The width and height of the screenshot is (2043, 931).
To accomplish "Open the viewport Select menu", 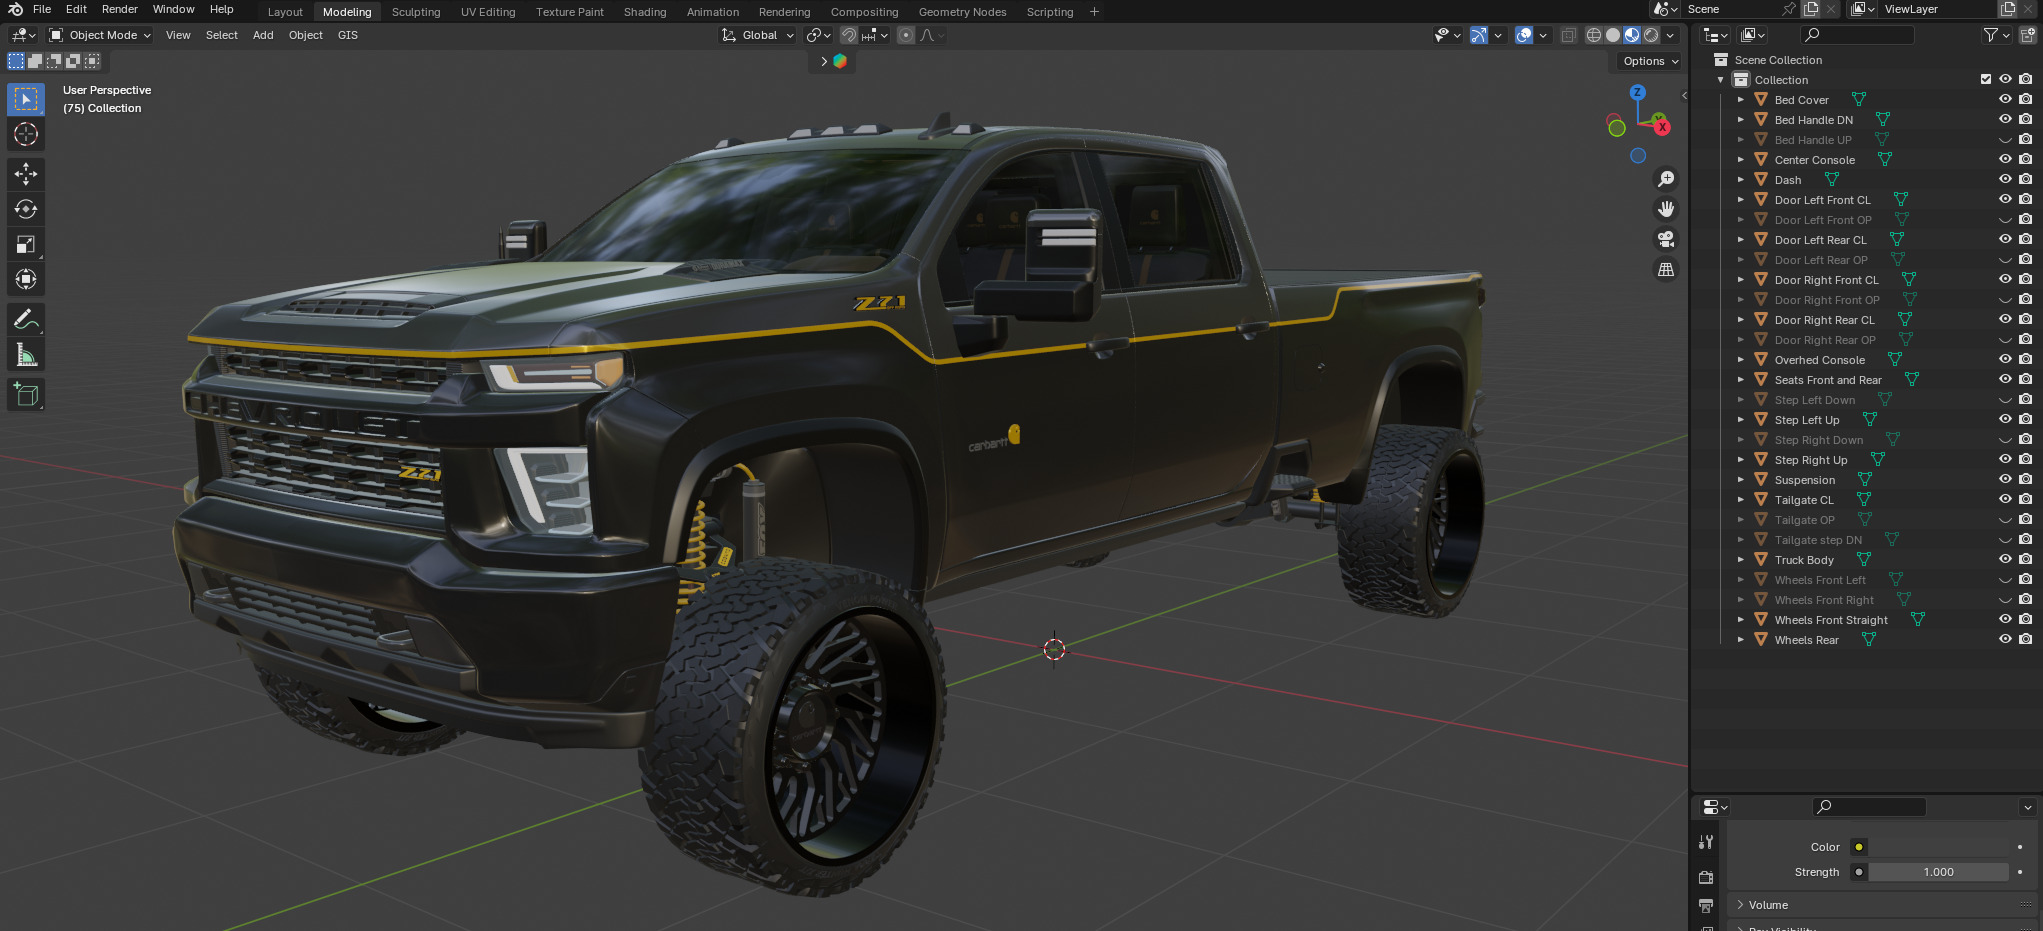I will [221, 35].
